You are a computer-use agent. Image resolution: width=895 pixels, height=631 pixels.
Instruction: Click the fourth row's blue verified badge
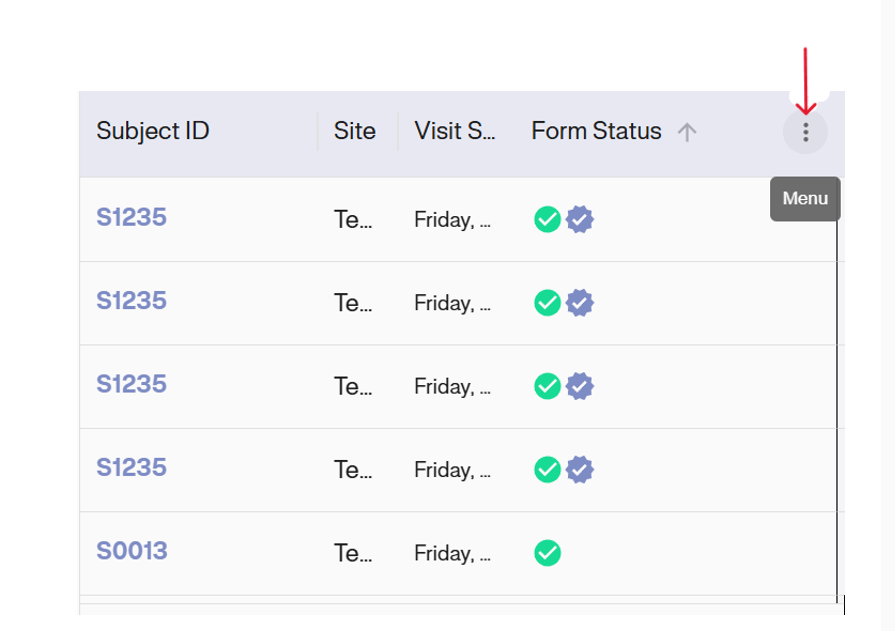pos(580,468)
